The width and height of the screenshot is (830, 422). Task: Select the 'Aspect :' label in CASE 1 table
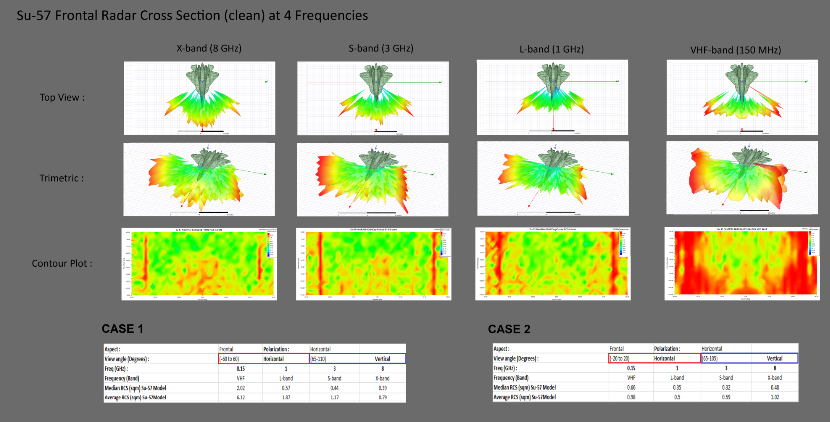point(113,349)
